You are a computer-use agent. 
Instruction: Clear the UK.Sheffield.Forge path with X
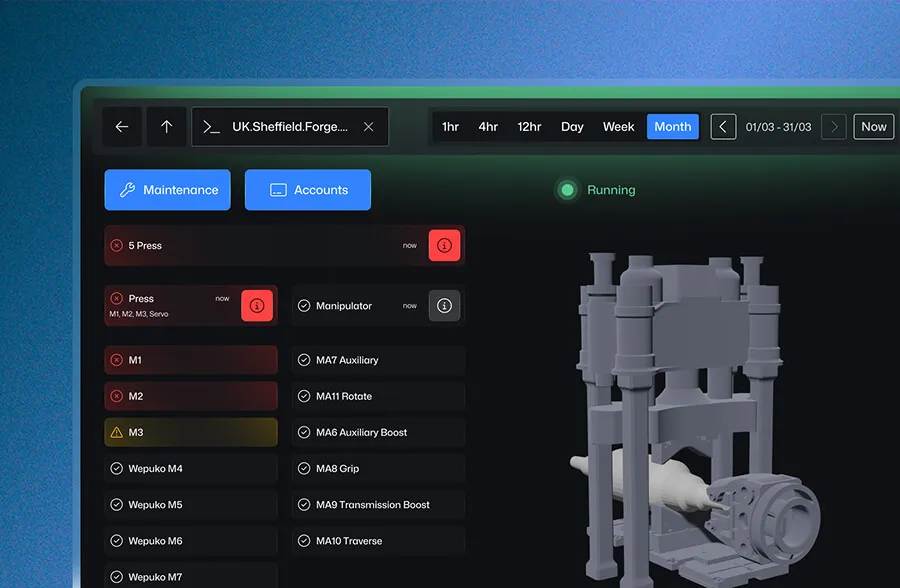[x=368, y=127]
